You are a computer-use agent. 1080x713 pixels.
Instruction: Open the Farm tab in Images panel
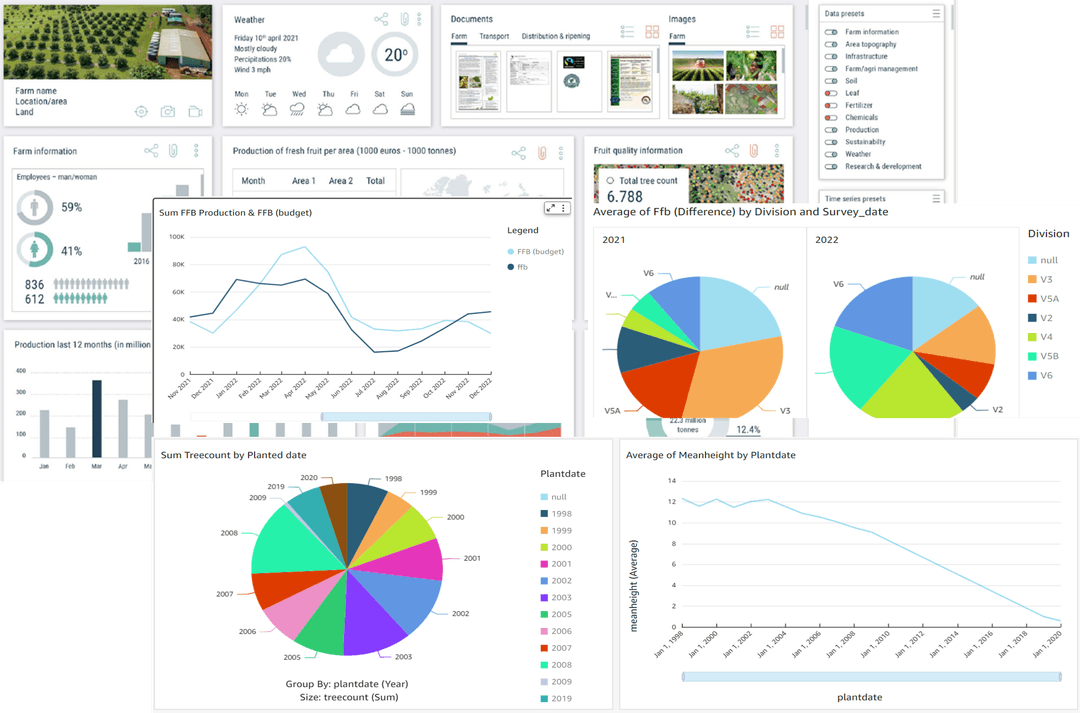pos(677,37)
